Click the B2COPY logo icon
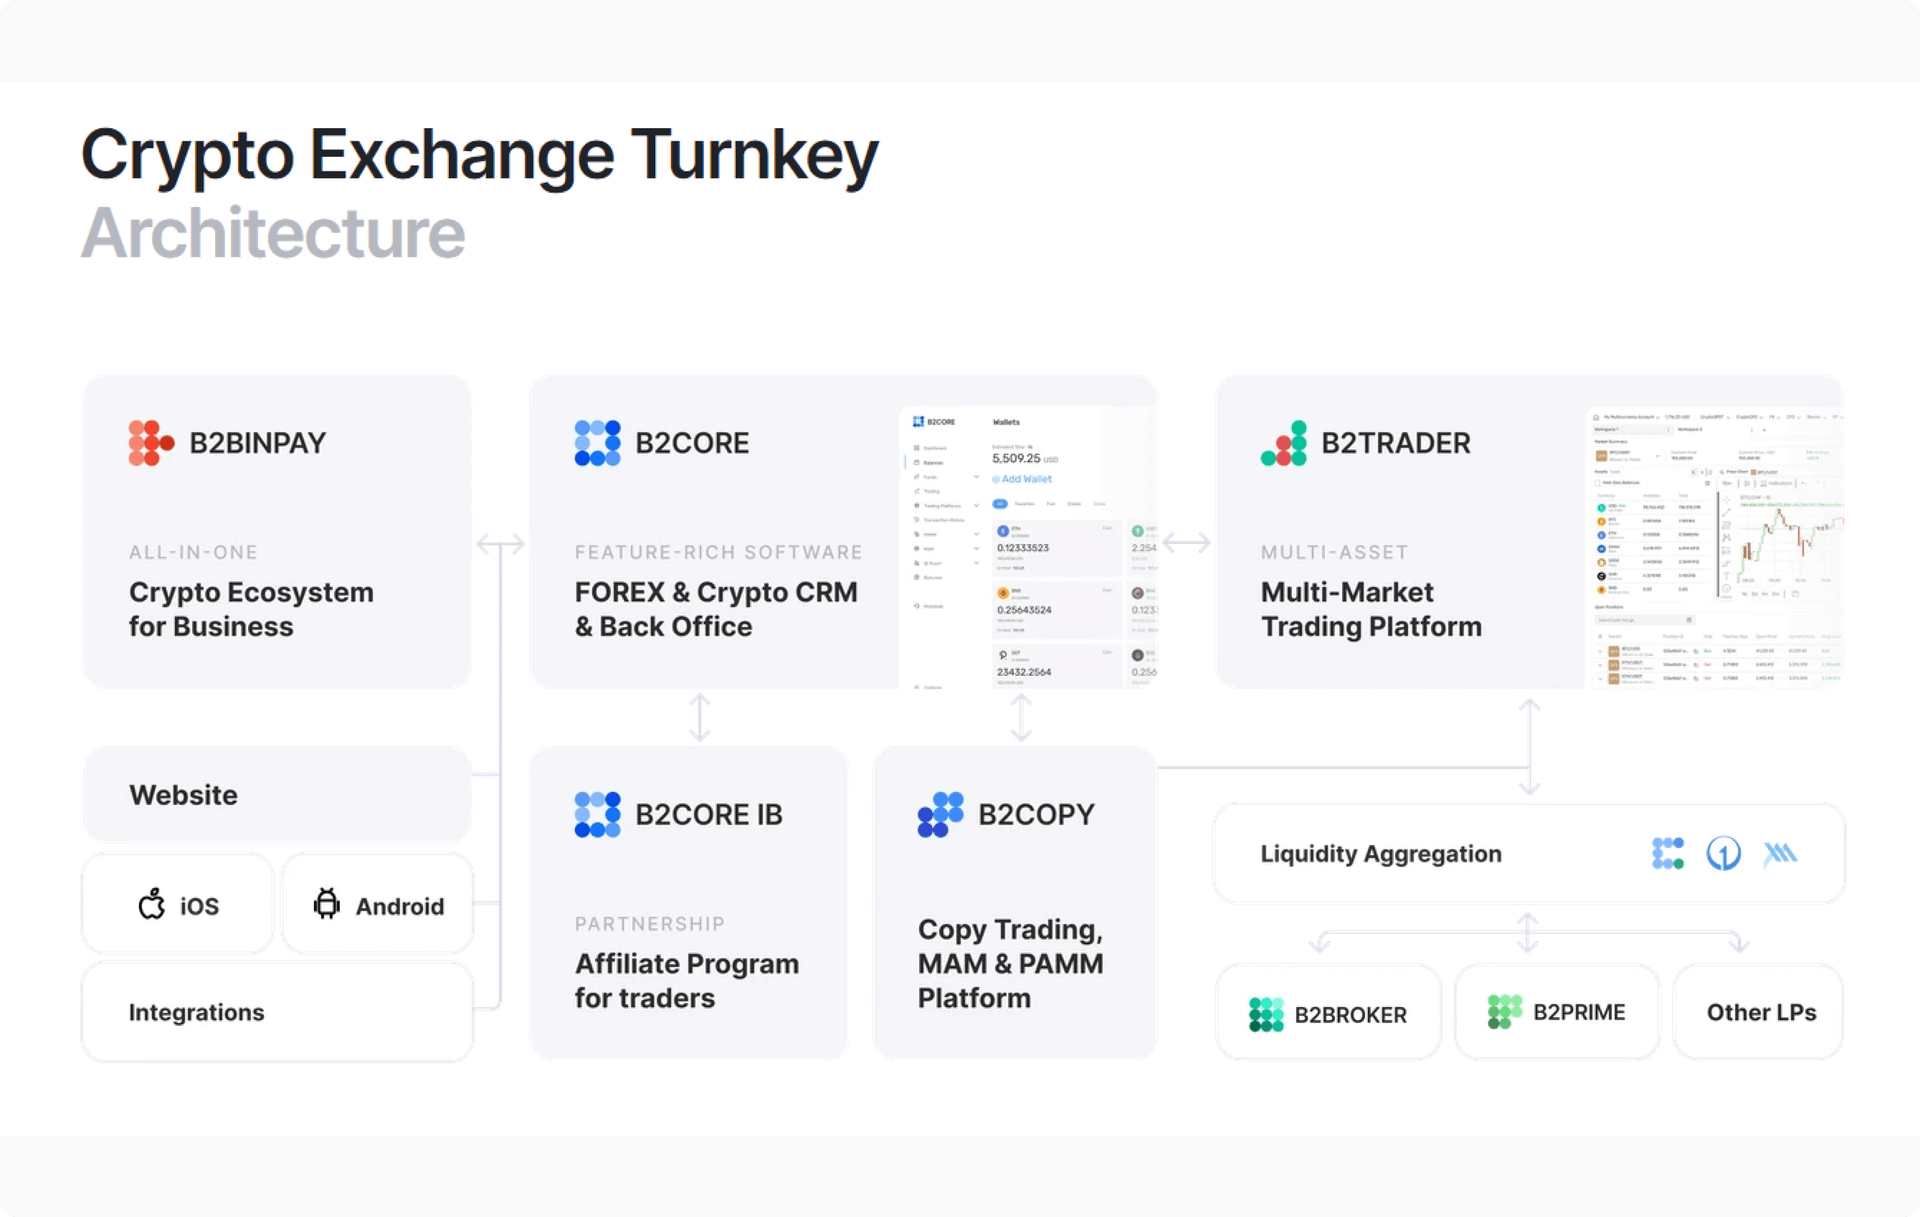This screenshot has width=1920, height=1217. pyautogui.click(x=940, y=814)
